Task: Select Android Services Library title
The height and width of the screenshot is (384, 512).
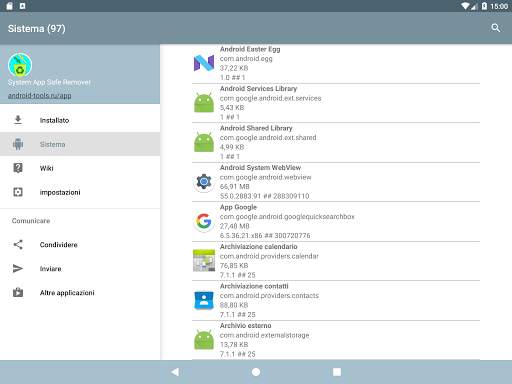Action: pyautogui.click(x=258, y=88)
